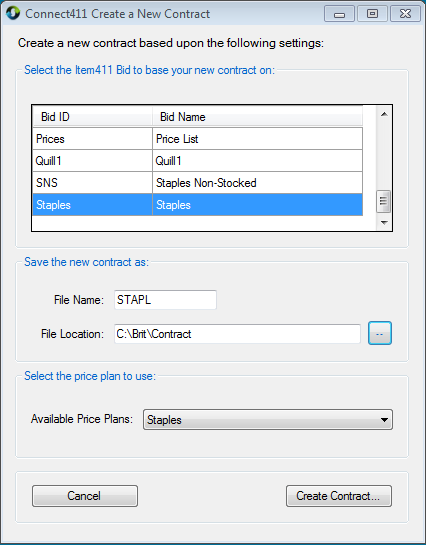426x545 pixels.
Task: Maximize the Create a New Contract window
Action: coord(372,14)
